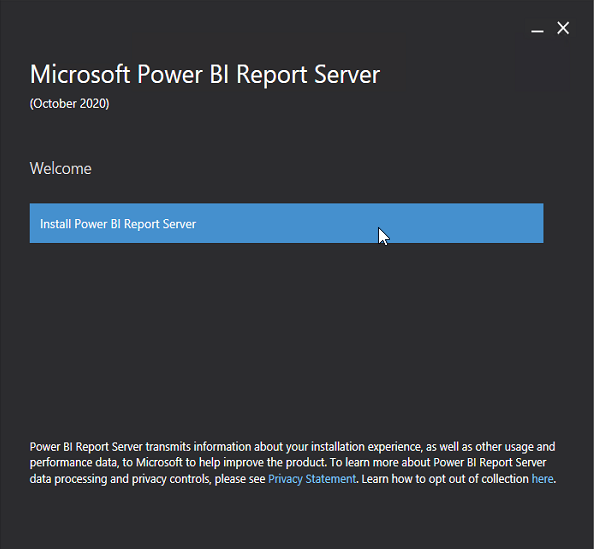Learn about privacy via Privacy Statement

(x=312, y=479)
